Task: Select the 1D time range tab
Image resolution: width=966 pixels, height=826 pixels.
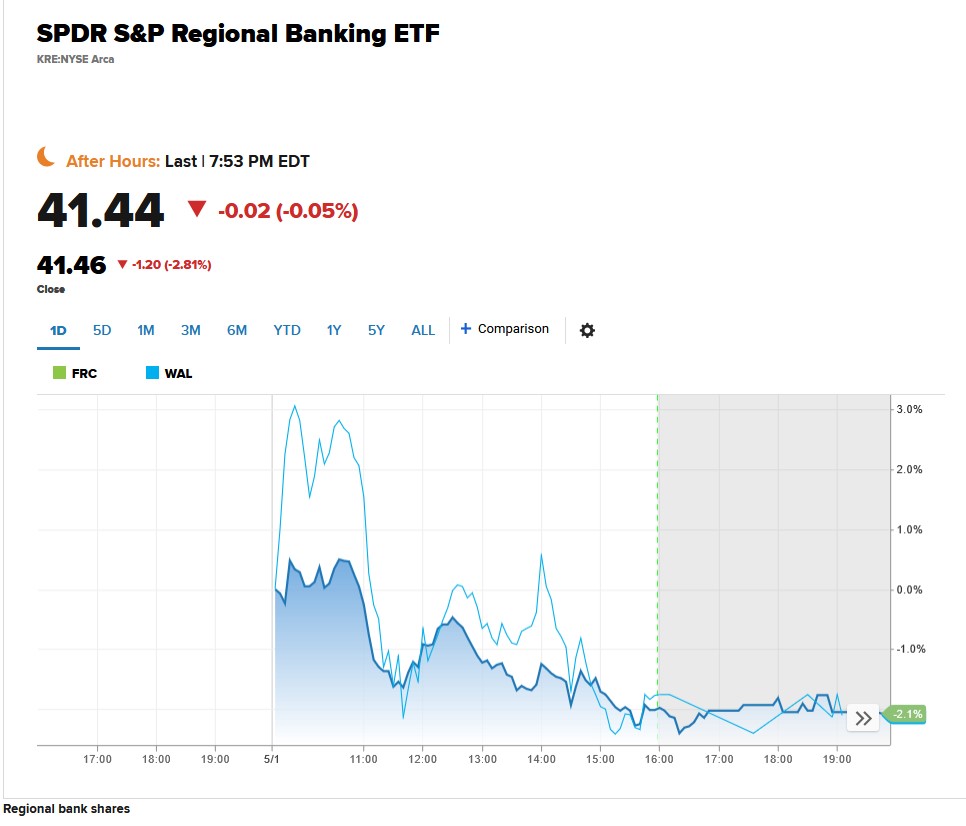Action: coord(58,330)
